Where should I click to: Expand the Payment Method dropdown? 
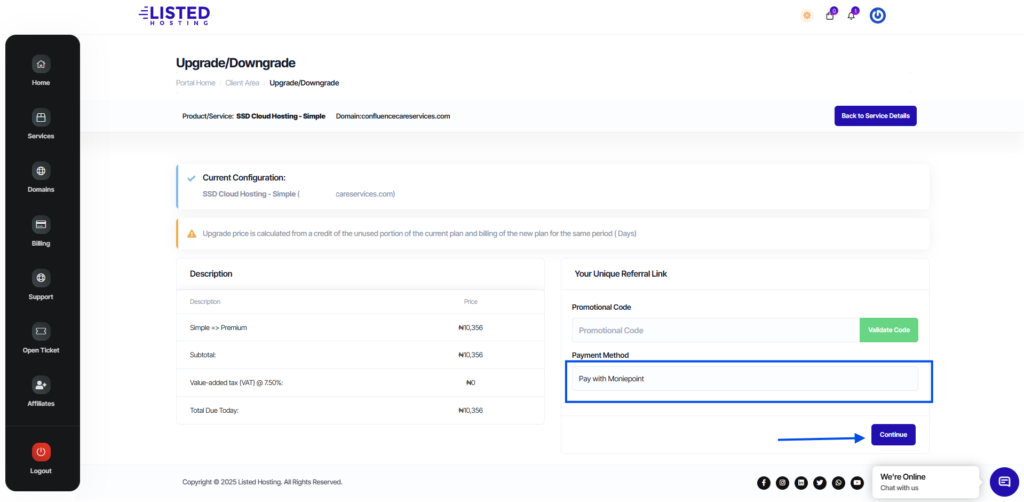(744, 379)
